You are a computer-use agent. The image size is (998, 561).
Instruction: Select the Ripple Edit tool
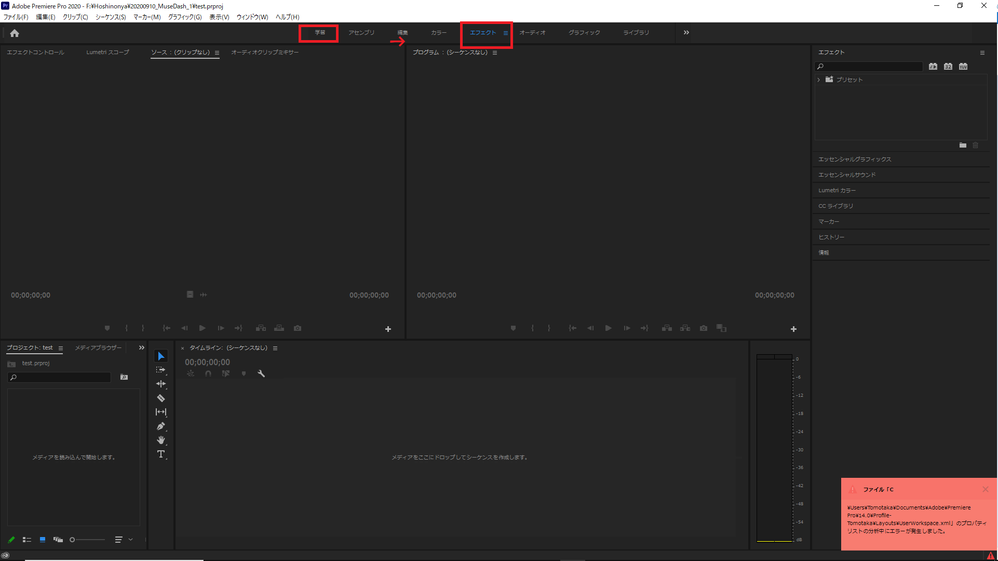click(161, 384)
